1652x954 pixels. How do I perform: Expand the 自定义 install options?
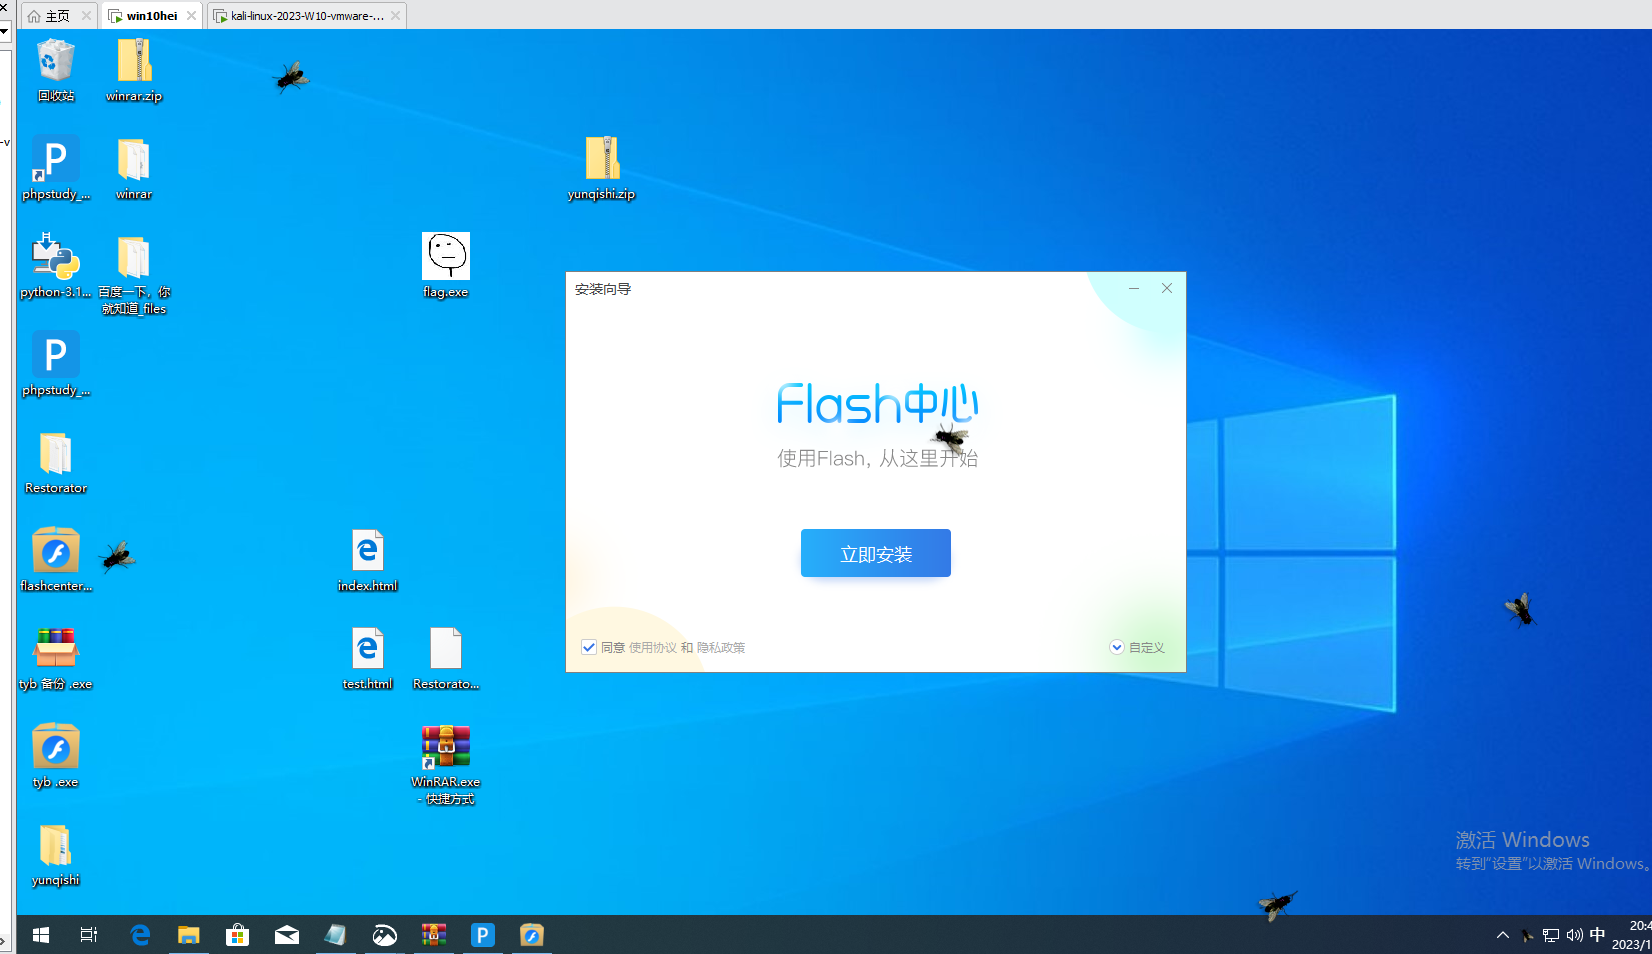pyautogui.click(x=1137, y=647)
